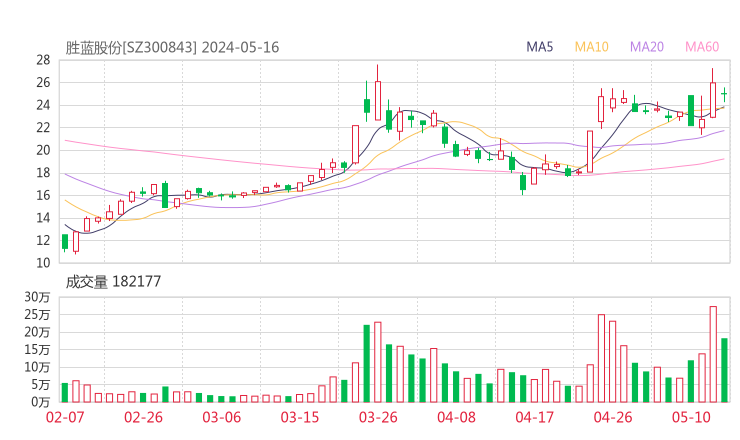Click the MA10 legend label
Image resolution: width=740 pixels, height=440 pixels.
pyautogui.click(x=591, y=47)
